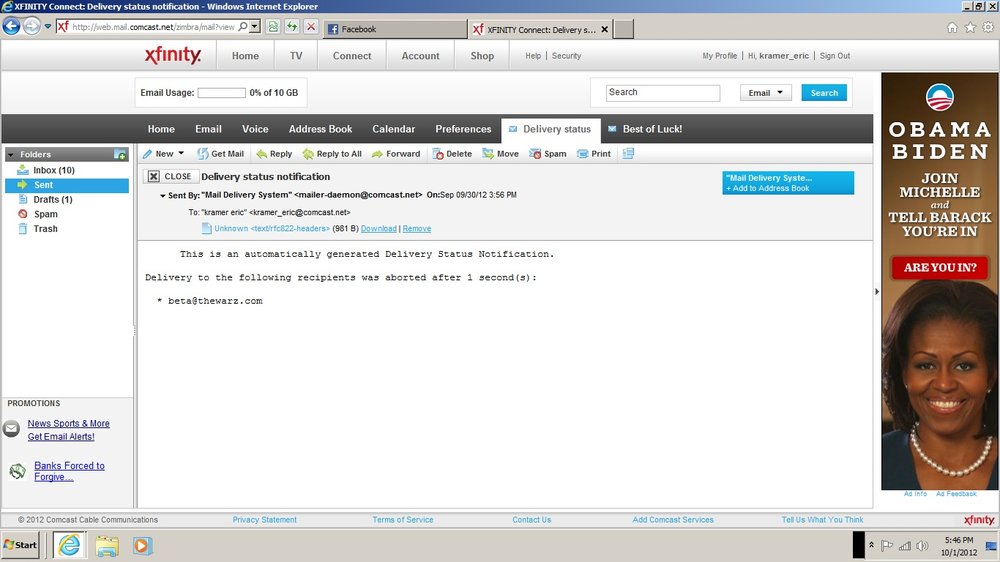Viewport: 1000px width, 562px height.
Task: Mark this message as Spam
Action: click(x=548, y=154)
